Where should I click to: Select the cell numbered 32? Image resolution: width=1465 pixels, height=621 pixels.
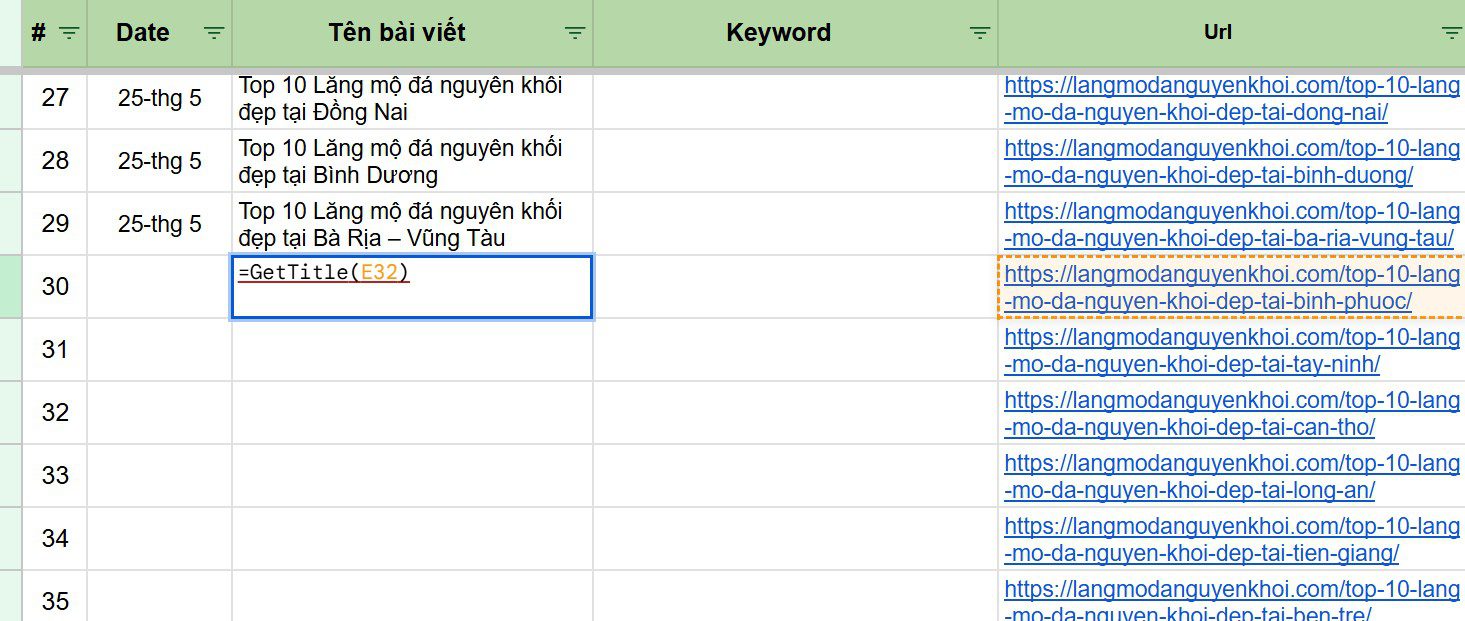[54, 413]
